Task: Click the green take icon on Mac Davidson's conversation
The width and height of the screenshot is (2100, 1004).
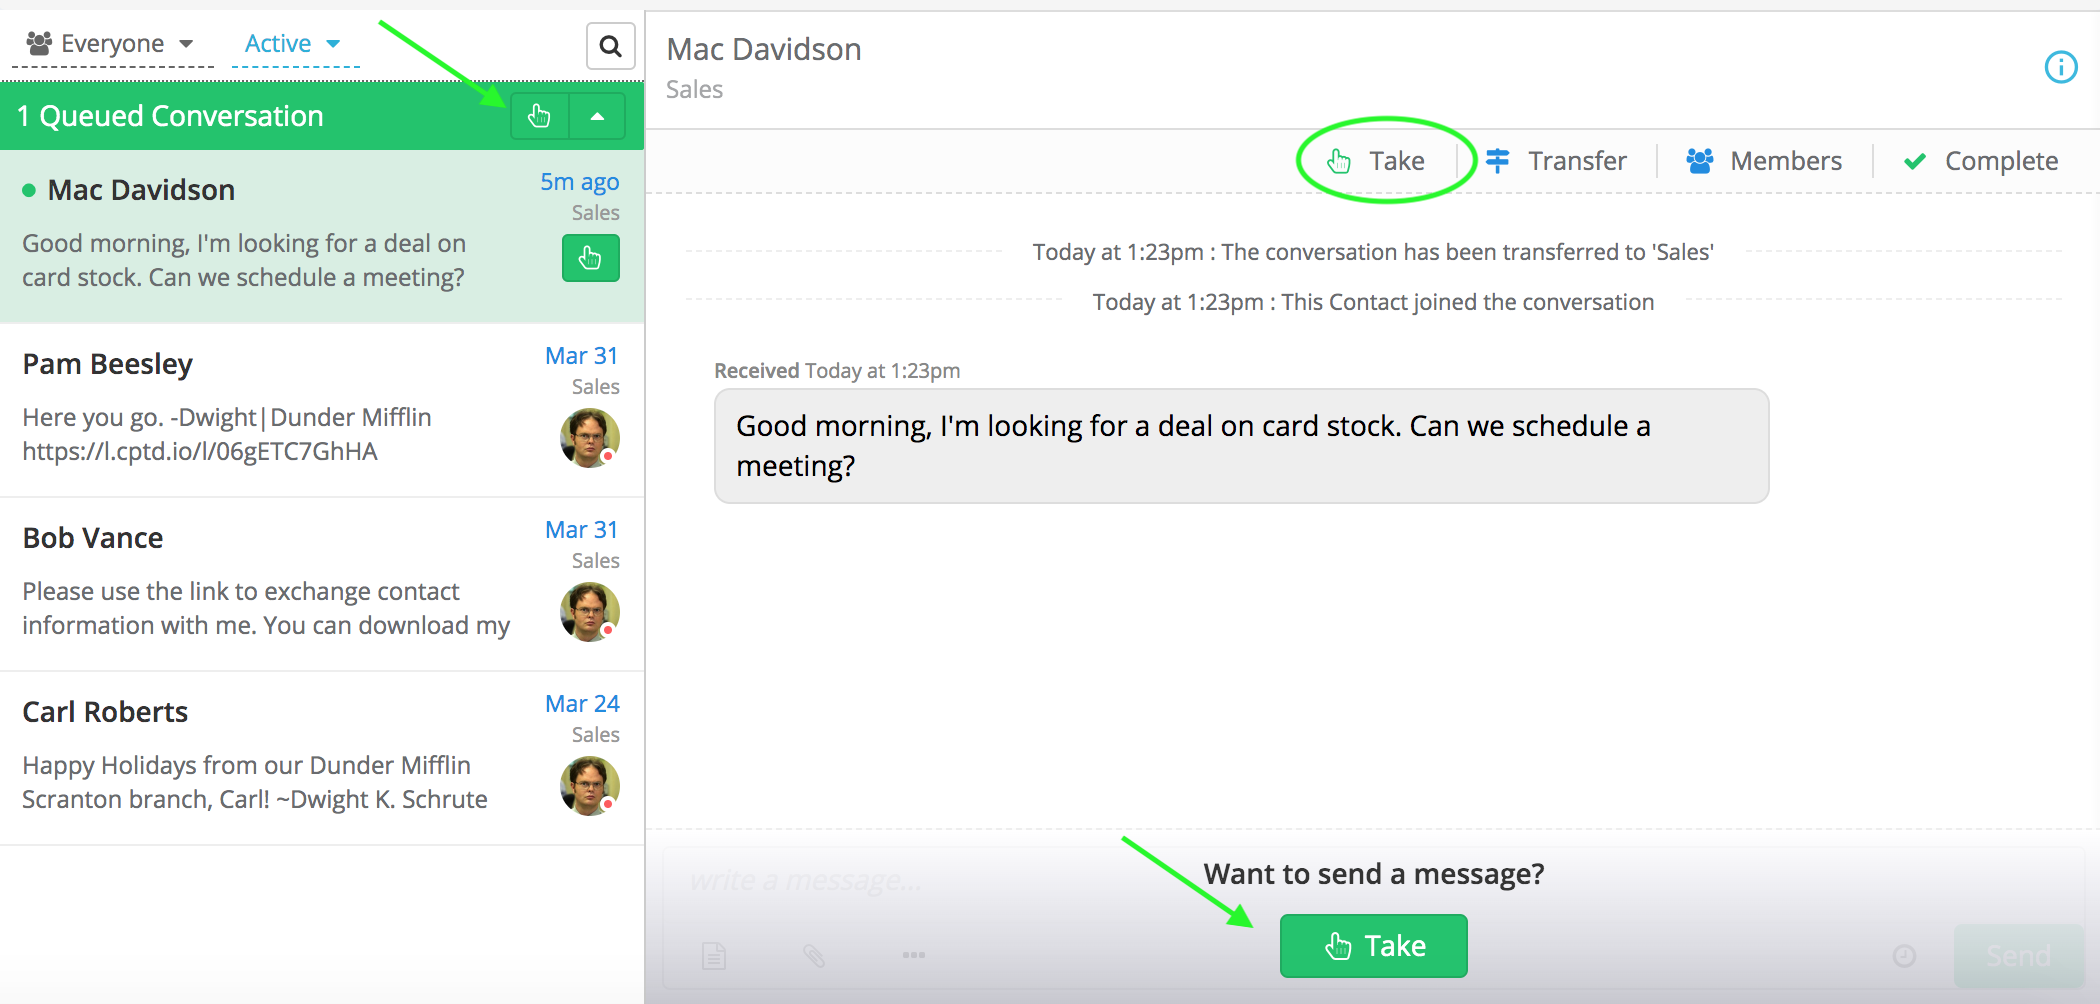Action: (x=590, y=258)
